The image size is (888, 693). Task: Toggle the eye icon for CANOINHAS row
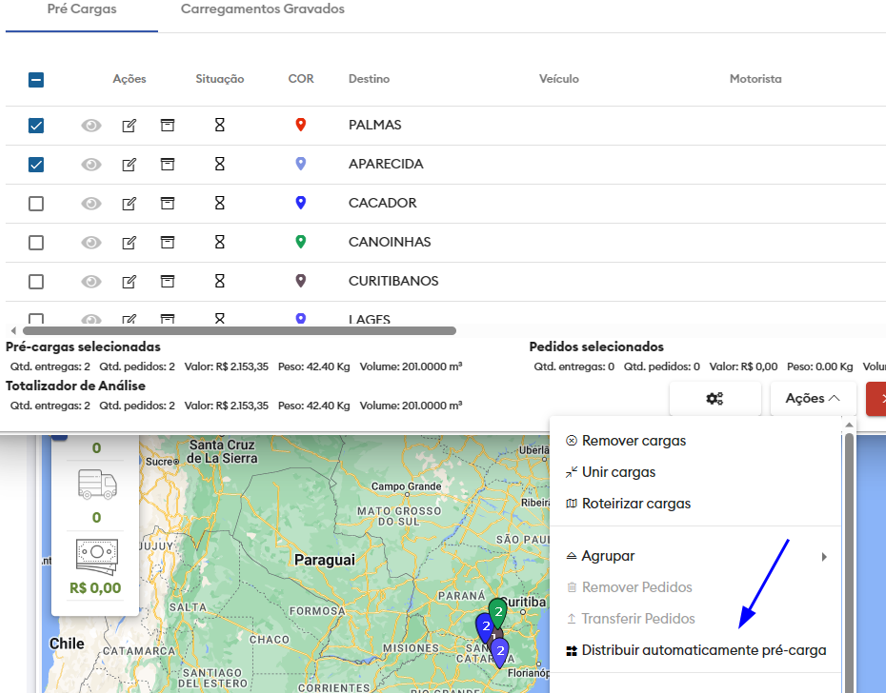click(91, 242)
